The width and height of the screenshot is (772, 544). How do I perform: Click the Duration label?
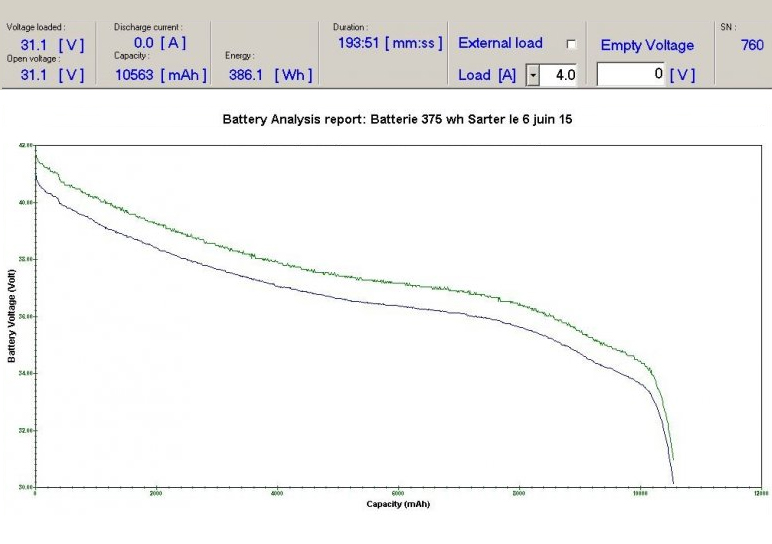pos(350,27)
